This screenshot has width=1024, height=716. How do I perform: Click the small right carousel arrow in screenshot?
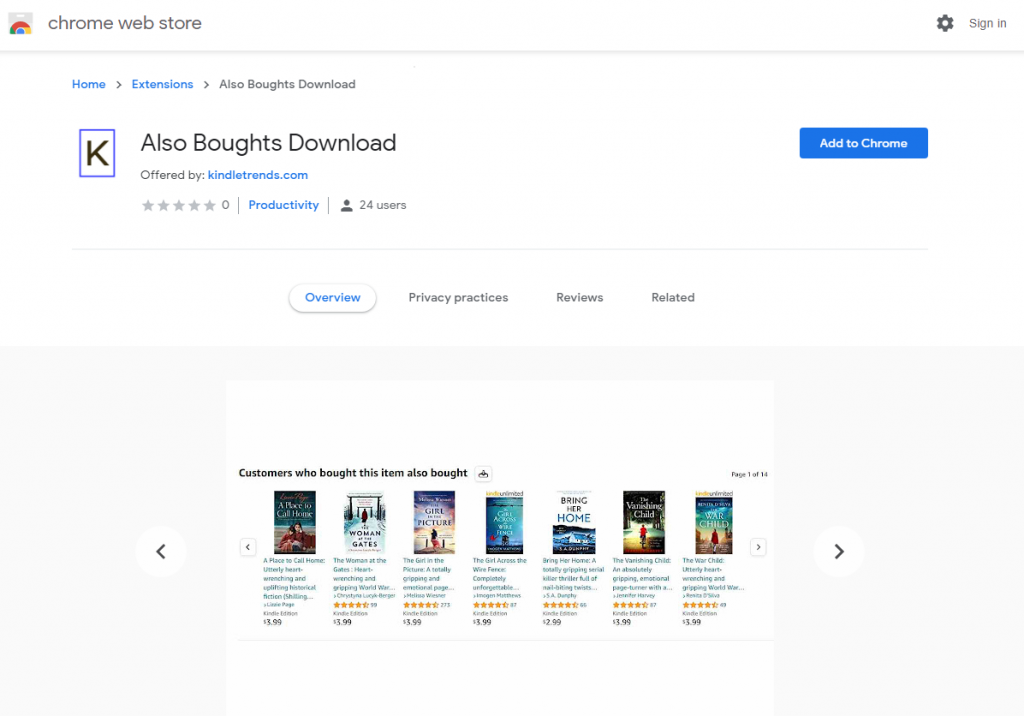point(758,547)
